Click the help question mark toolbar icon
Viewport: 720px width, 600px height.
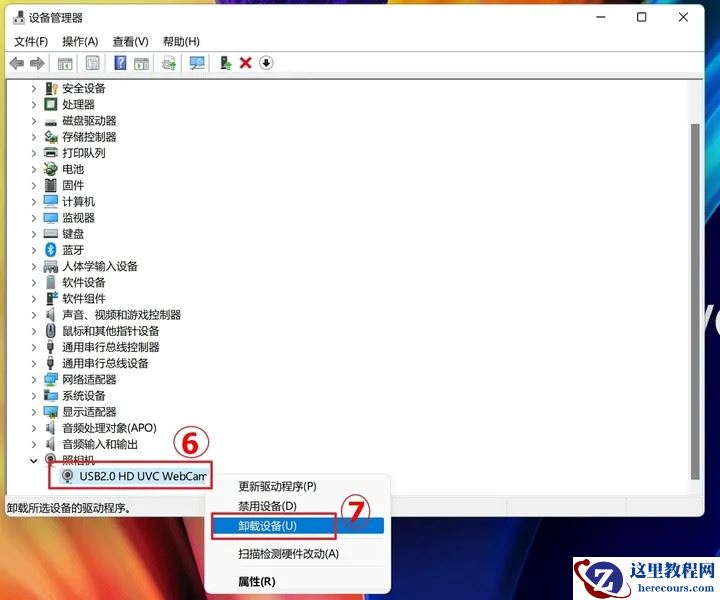(120, 63)
